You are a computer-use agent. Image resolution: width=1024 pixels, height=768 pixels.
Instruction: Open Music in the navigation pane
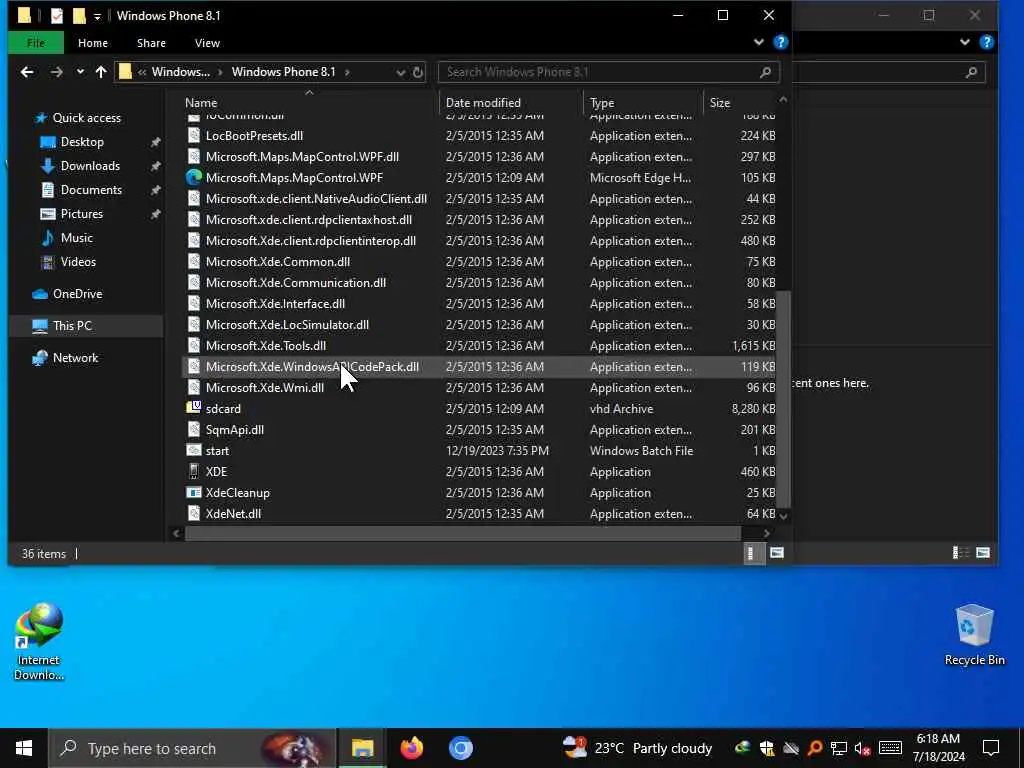[x=76, y=238]
